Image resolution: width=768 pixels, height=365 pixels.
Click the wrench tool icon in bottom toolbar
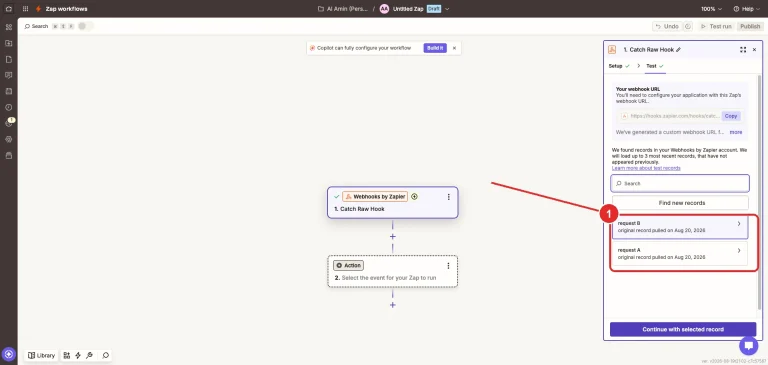[89, 355]
